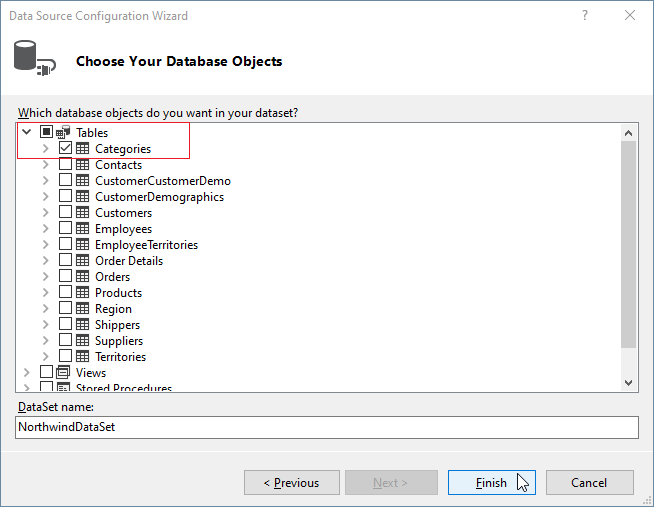Click the Customers table icon
654x507 pixels.
point(83,212)
